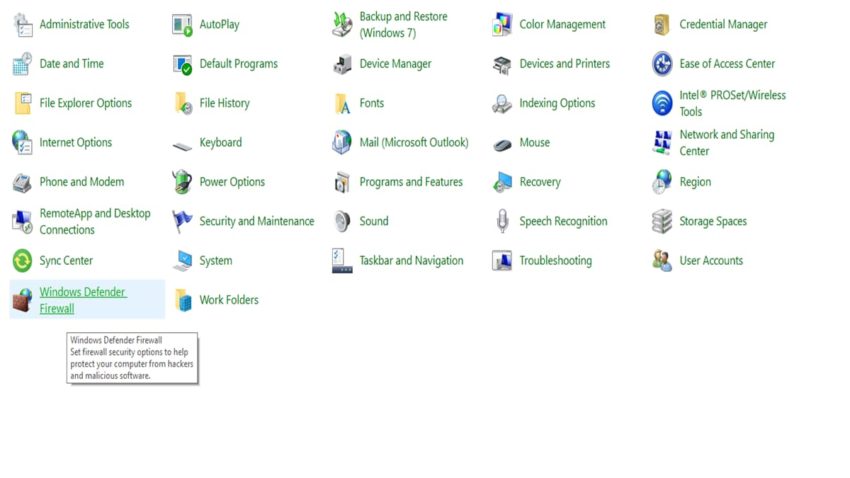Open the Security and Maintenance link
This screenshot has height=478, width=850.
[257, 221]
